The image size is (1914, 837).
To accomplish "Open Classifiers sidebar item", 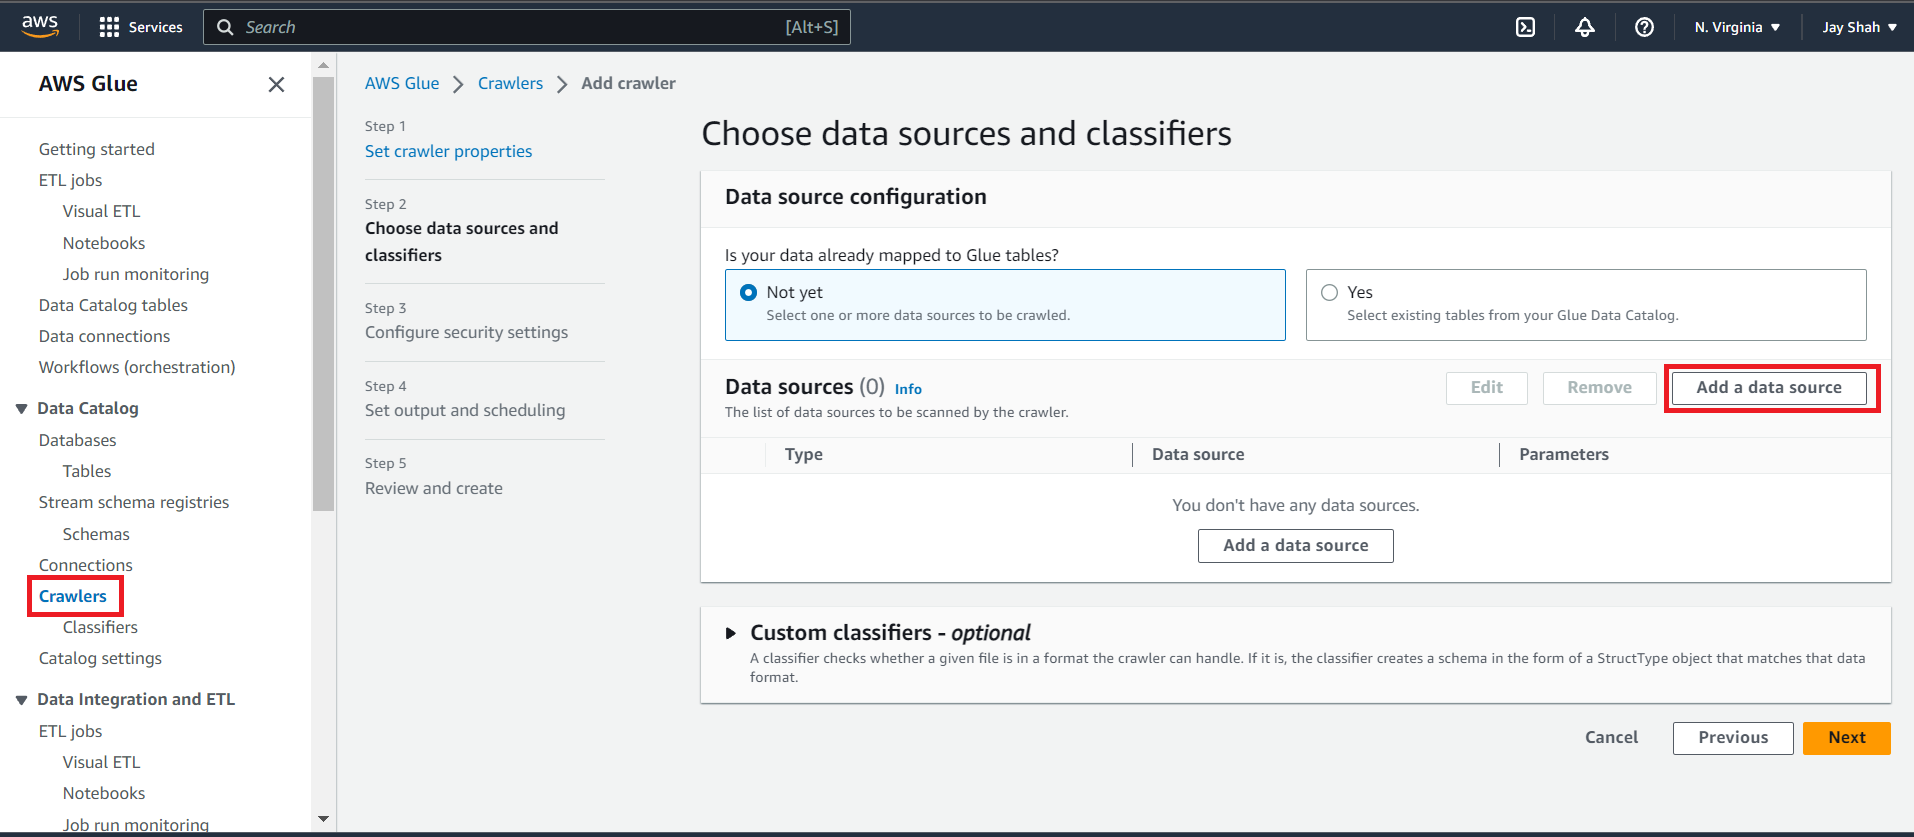I will [100, 627].
